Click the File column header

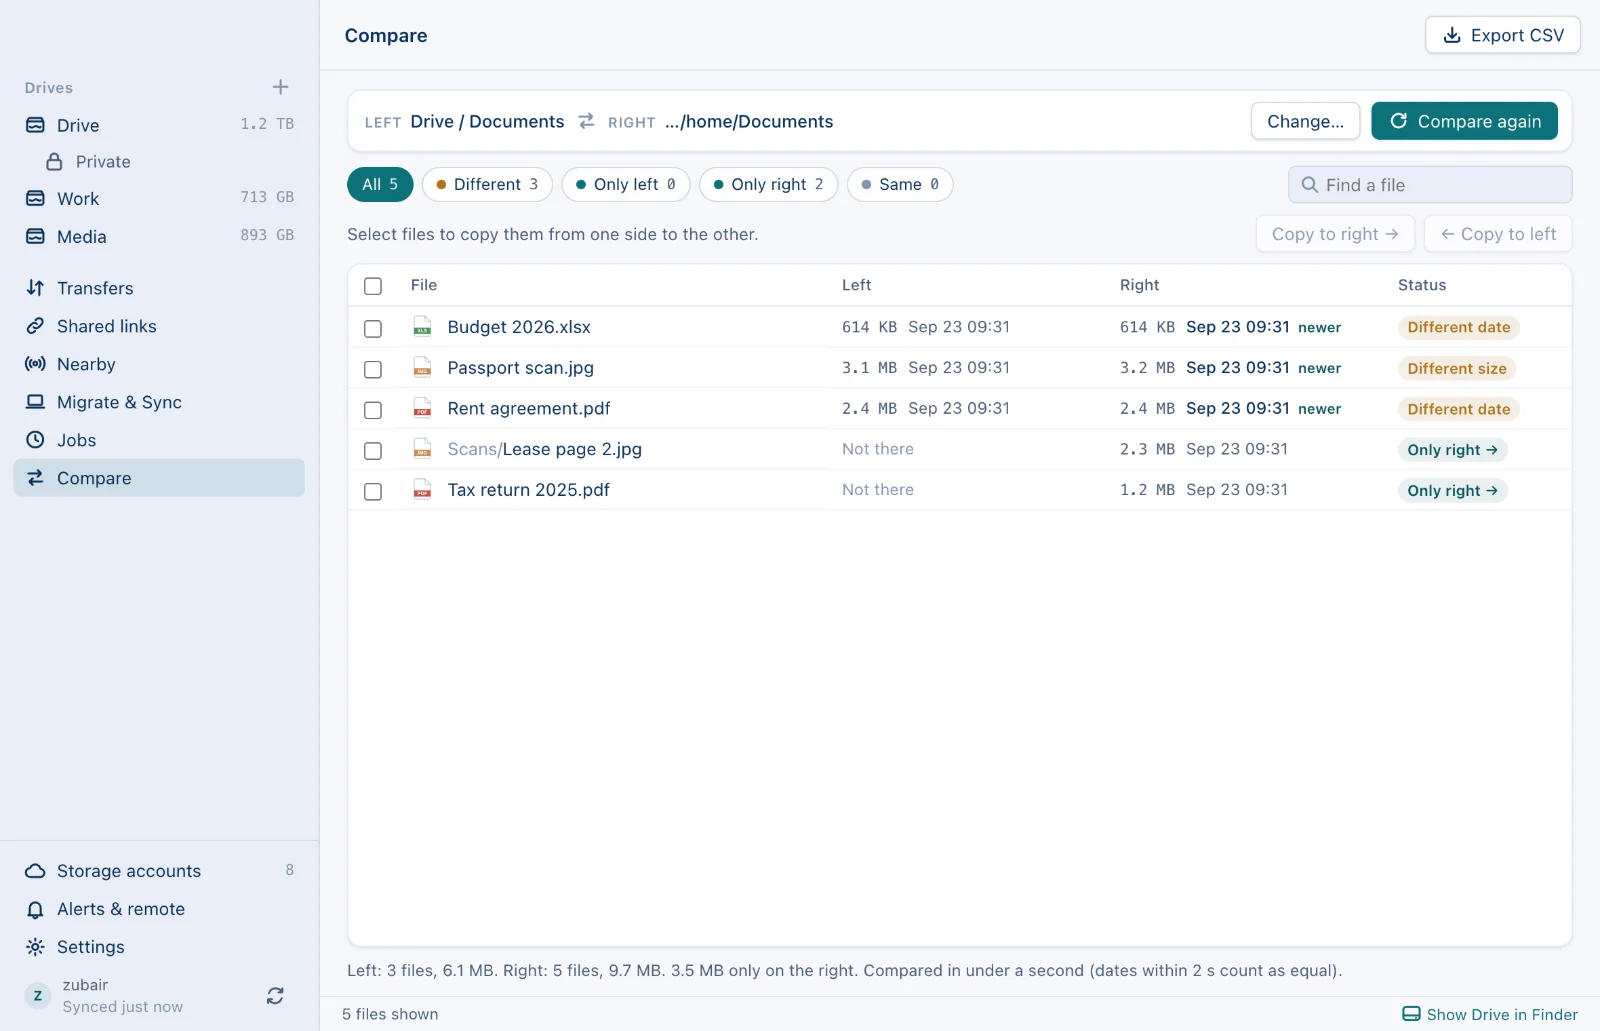[x=424, y=285]
